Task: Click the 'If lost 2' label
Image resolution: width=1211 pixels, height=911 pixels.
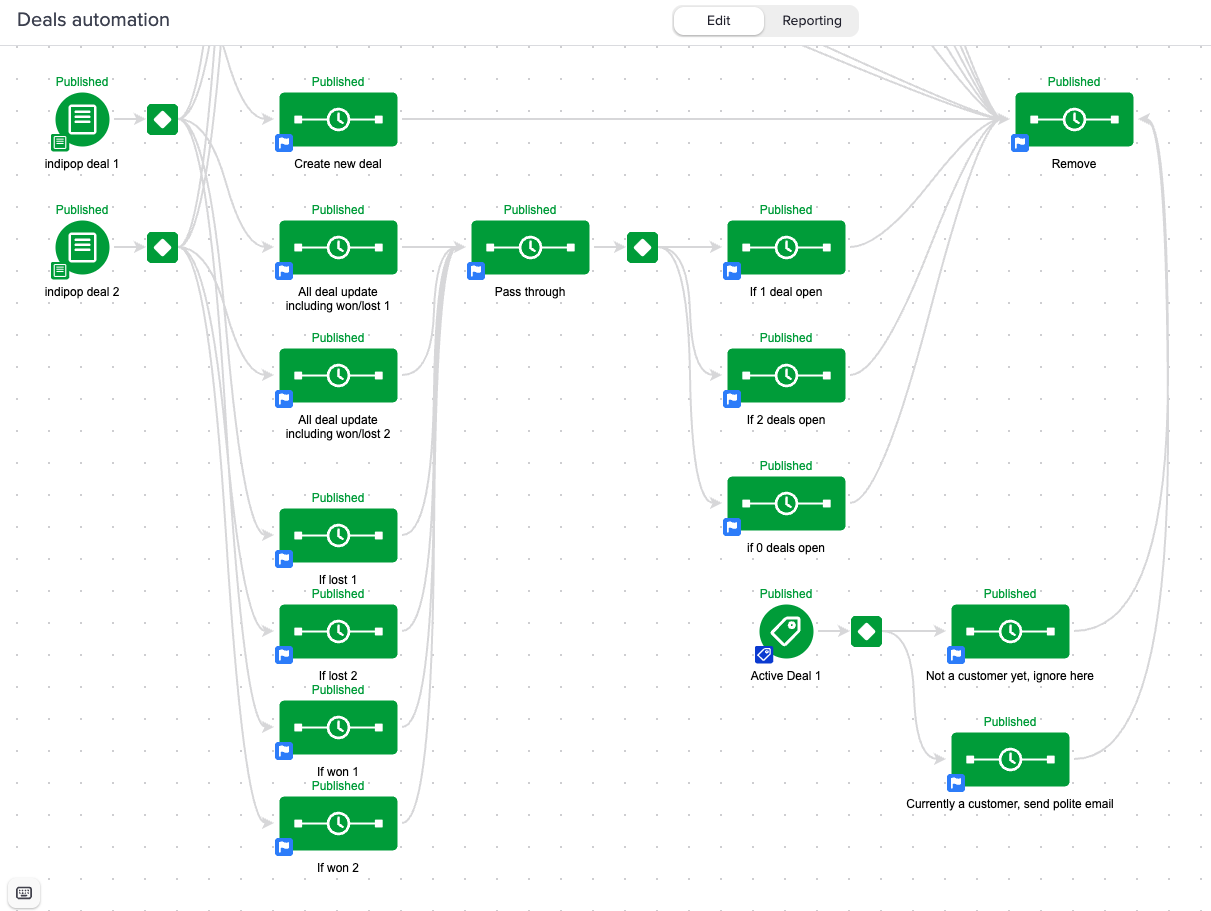Action: [338, 676]
